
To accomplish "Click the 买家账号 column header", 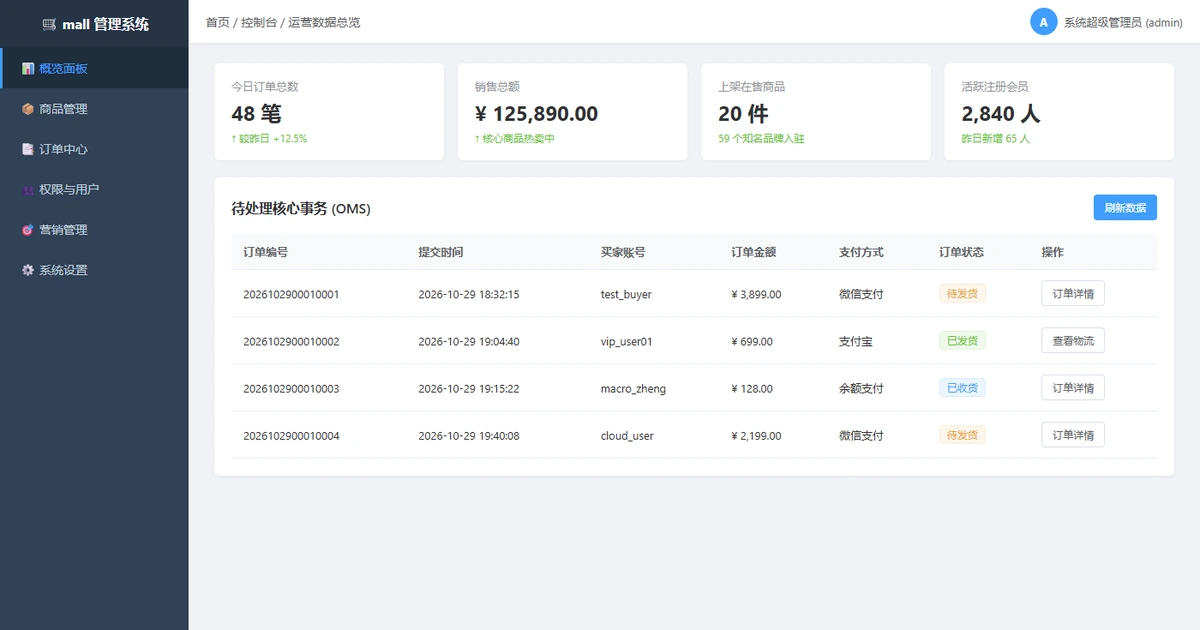I will [623, 252].
